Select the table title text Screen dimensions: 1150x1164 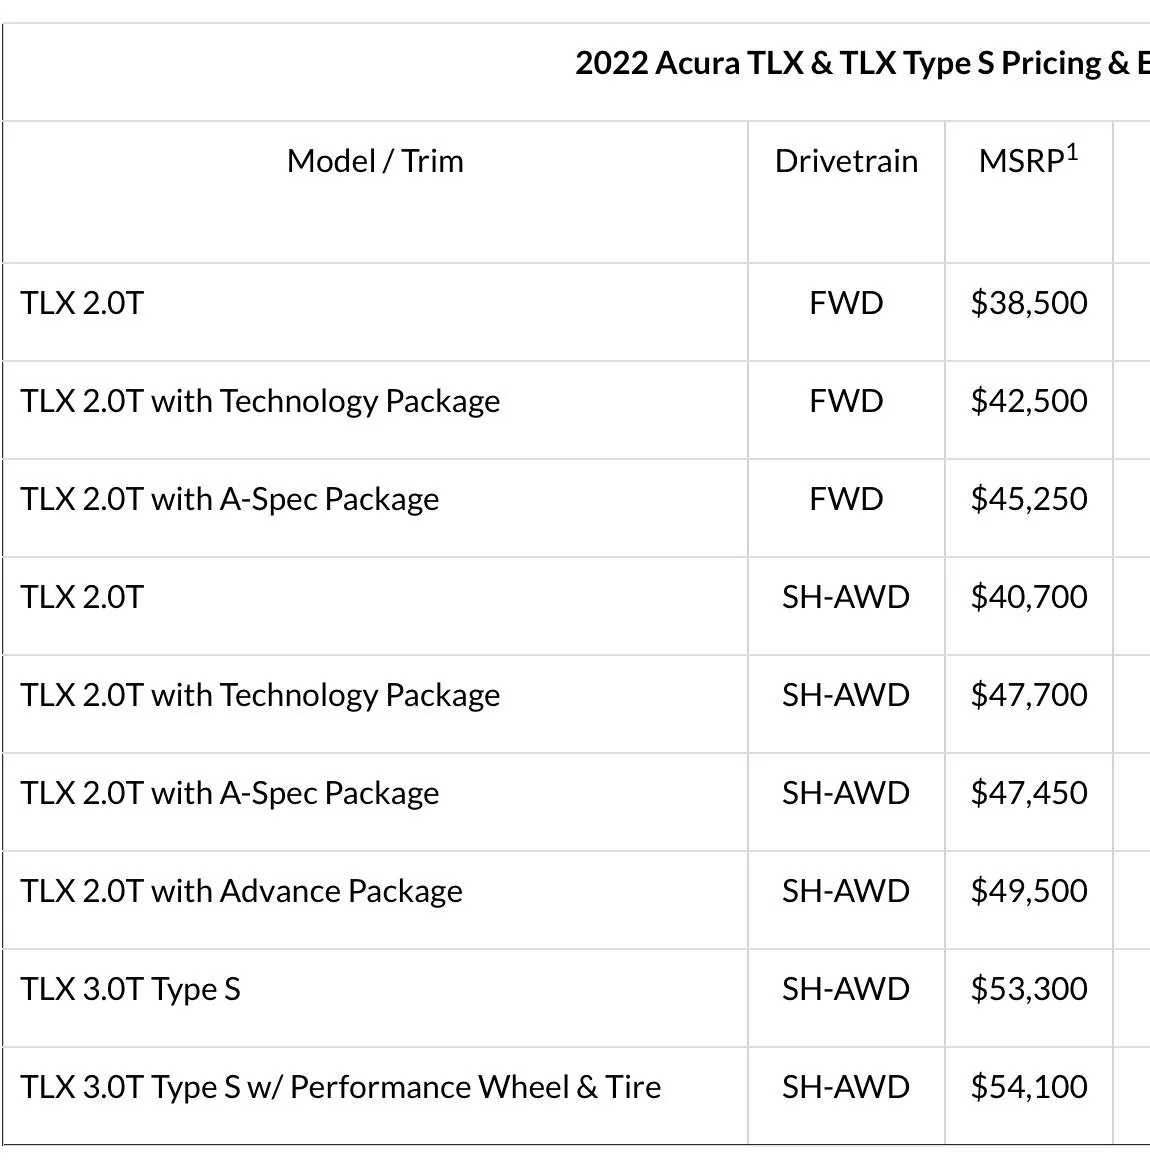[x=862, y=63]
